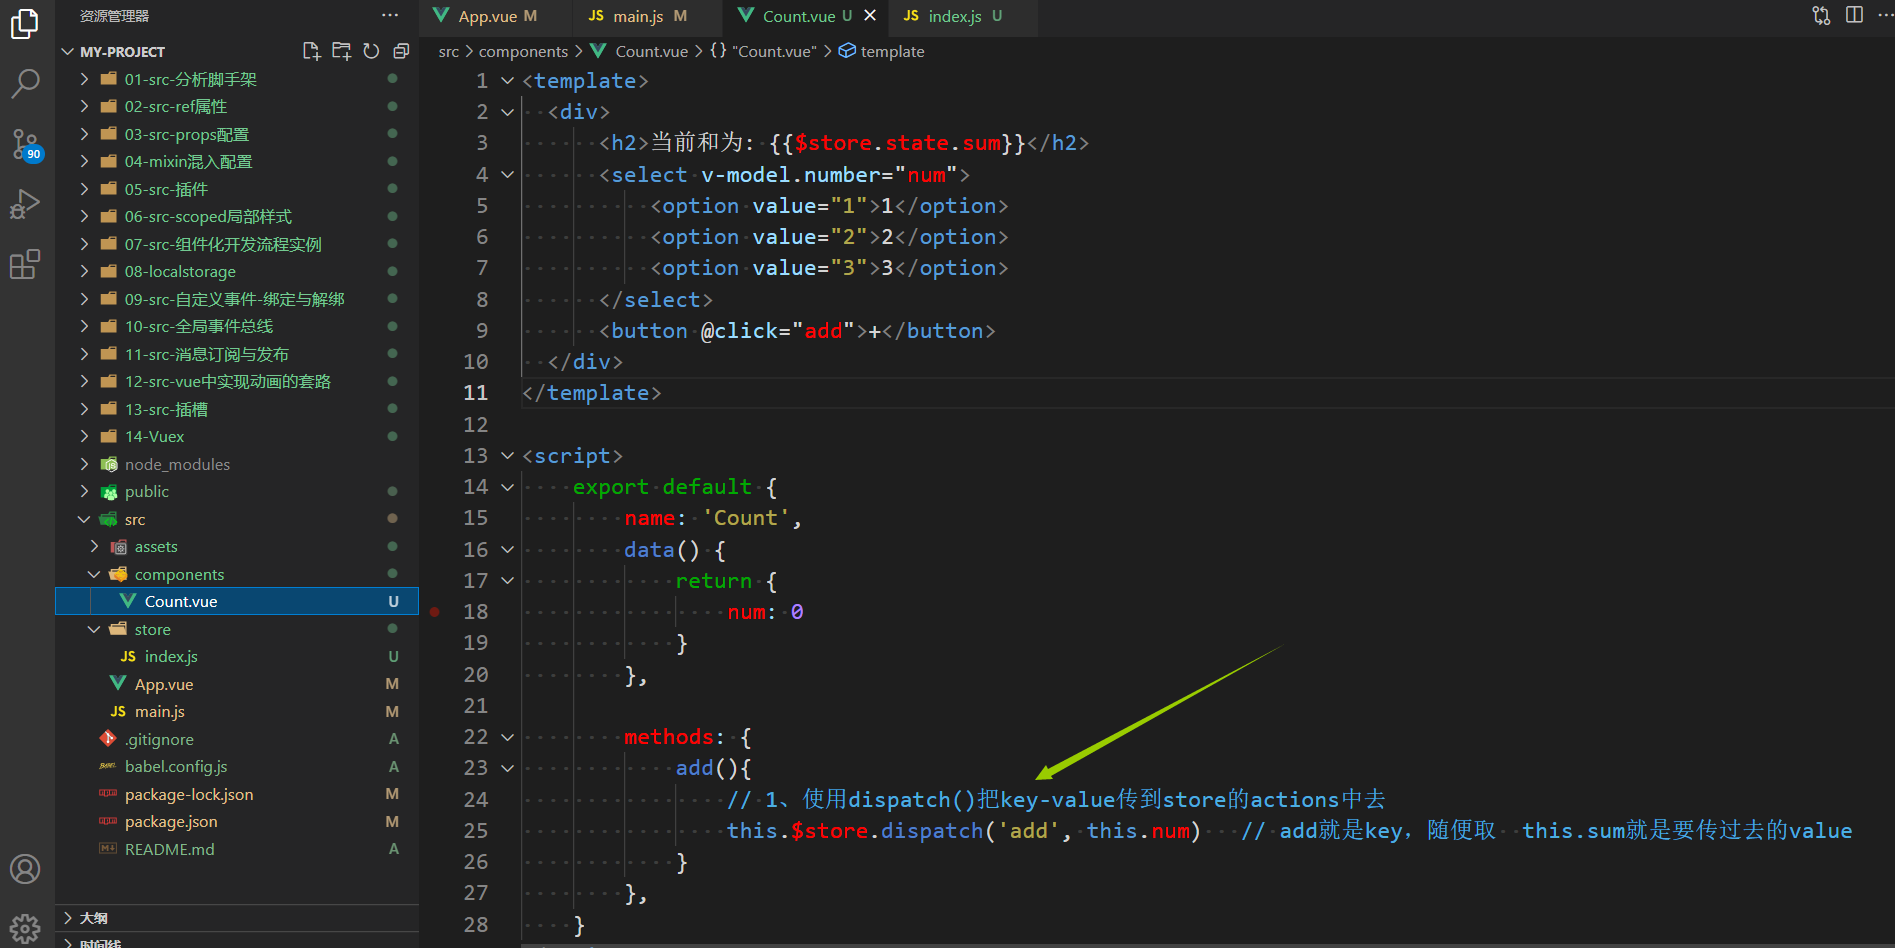
Task: Select the 08-localstorage folder
Action: point(237,271)
